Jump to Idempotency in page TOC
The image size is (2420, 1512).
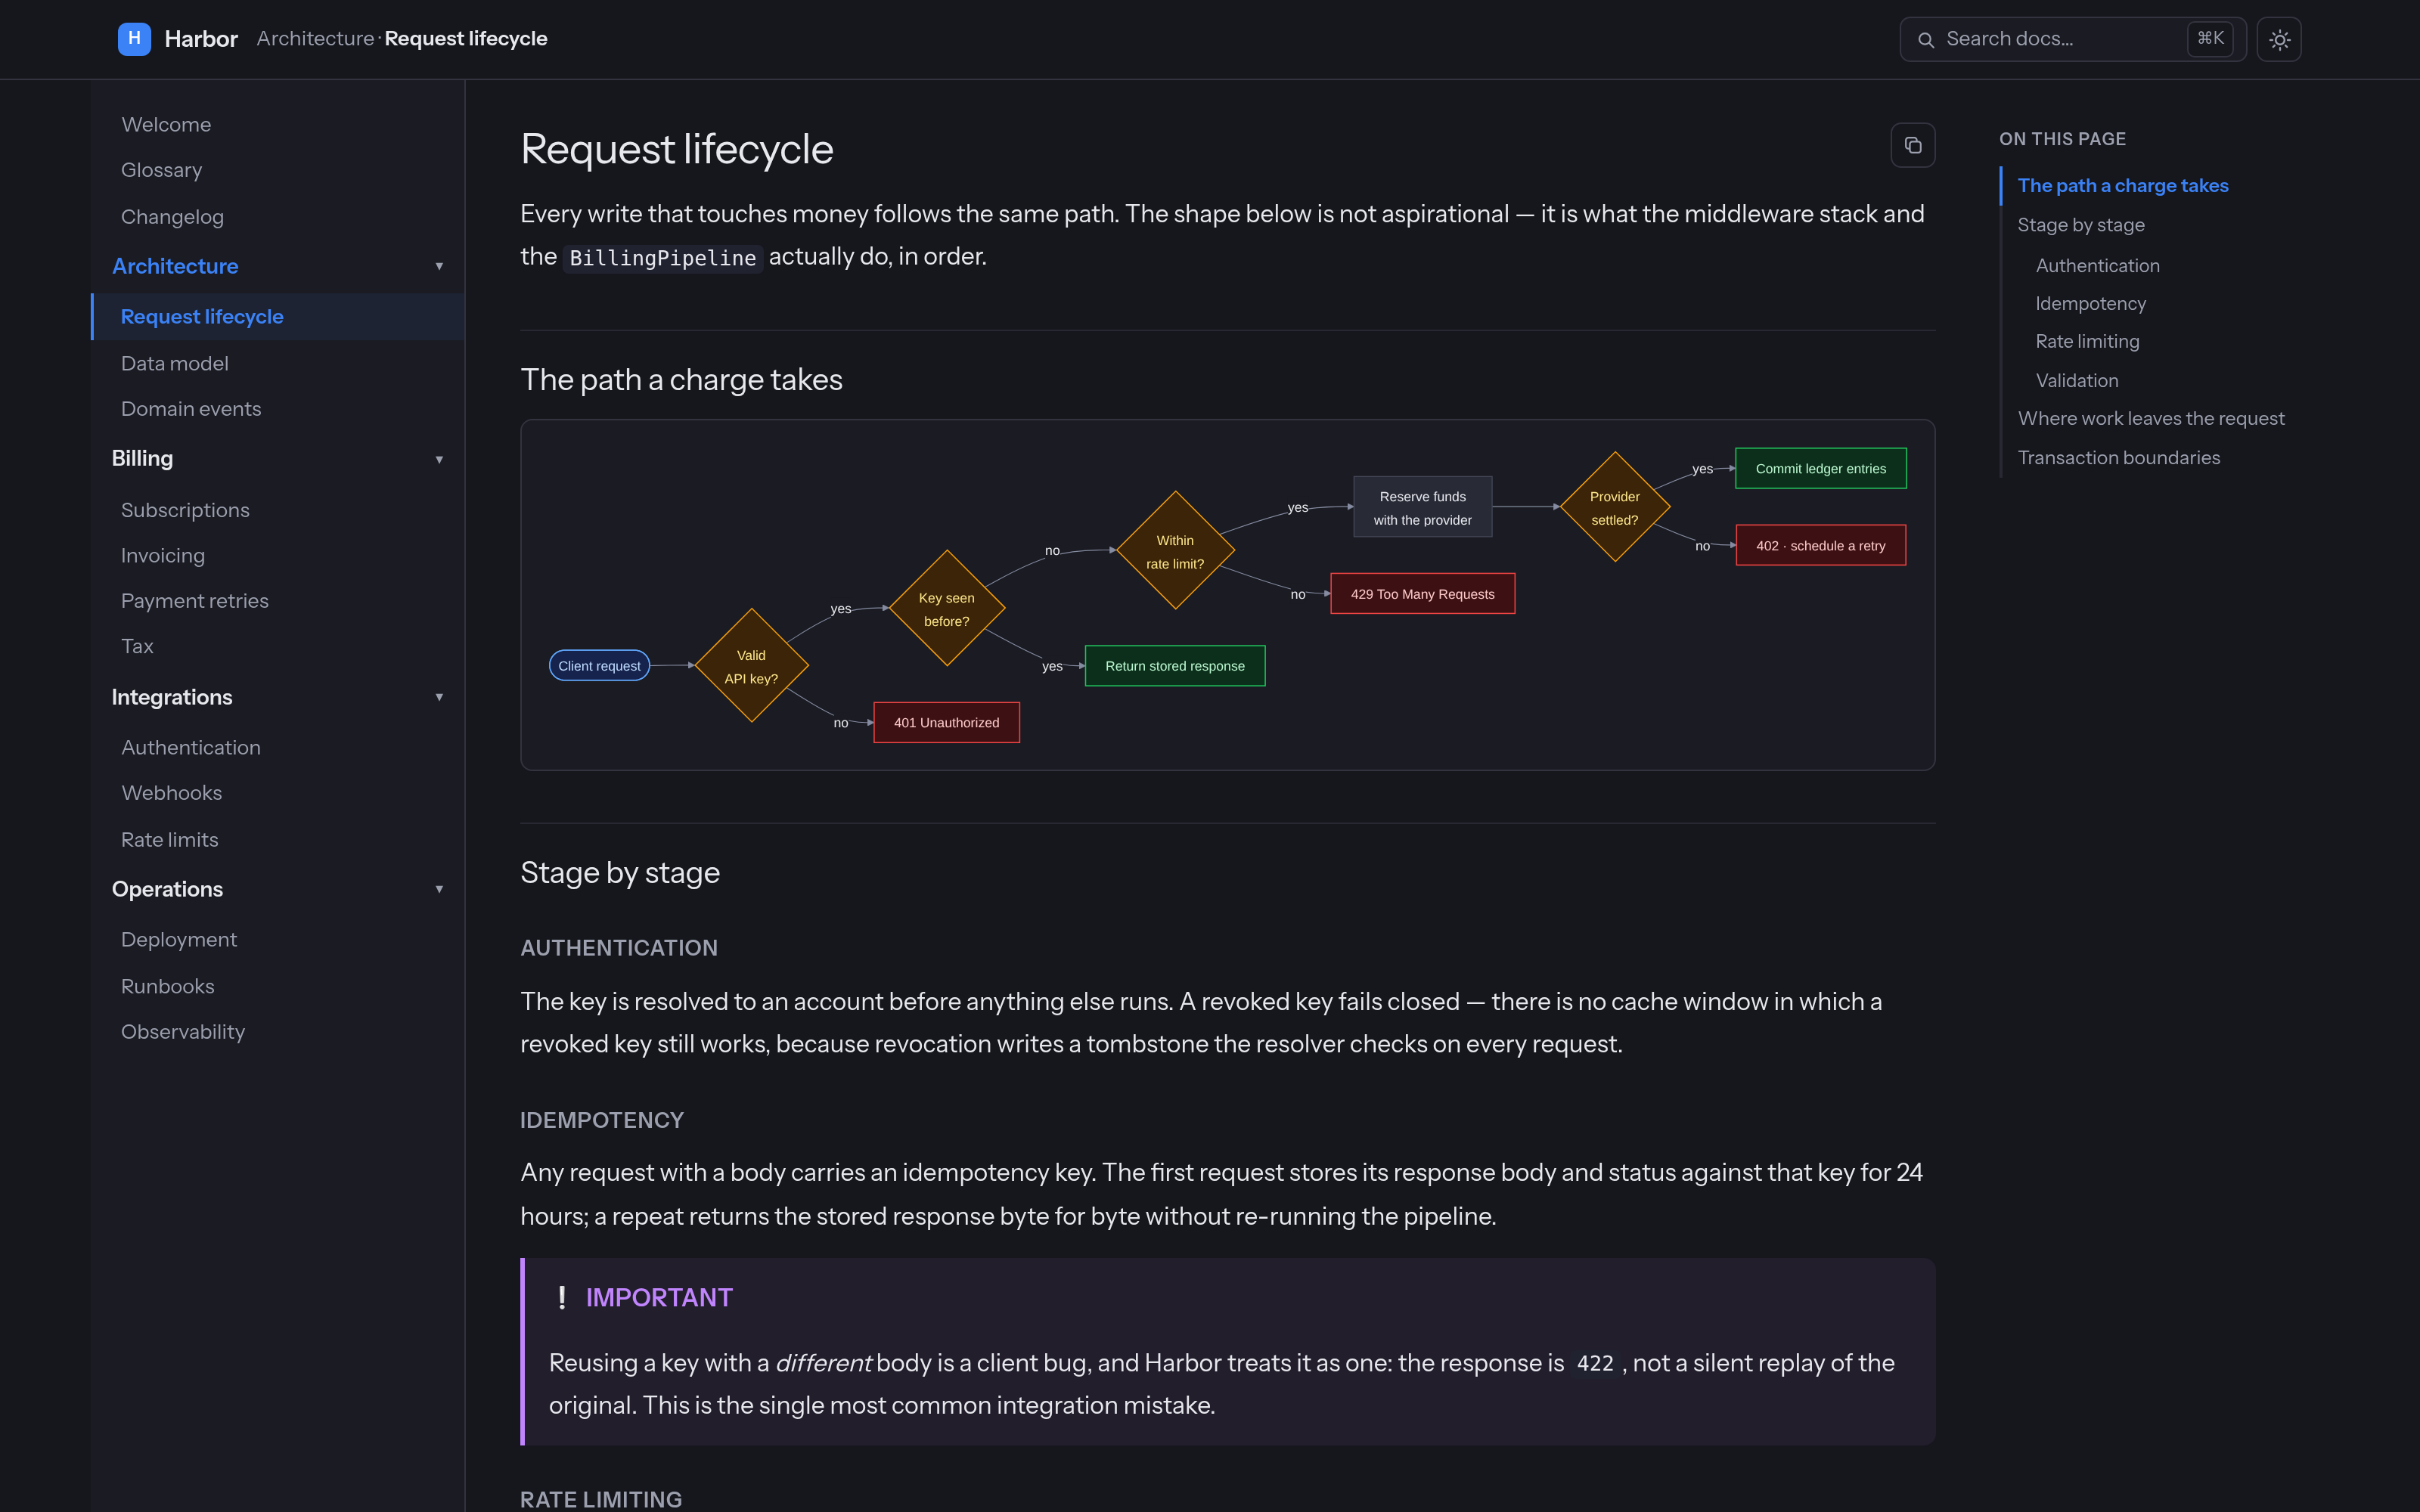click(2090, 304)
